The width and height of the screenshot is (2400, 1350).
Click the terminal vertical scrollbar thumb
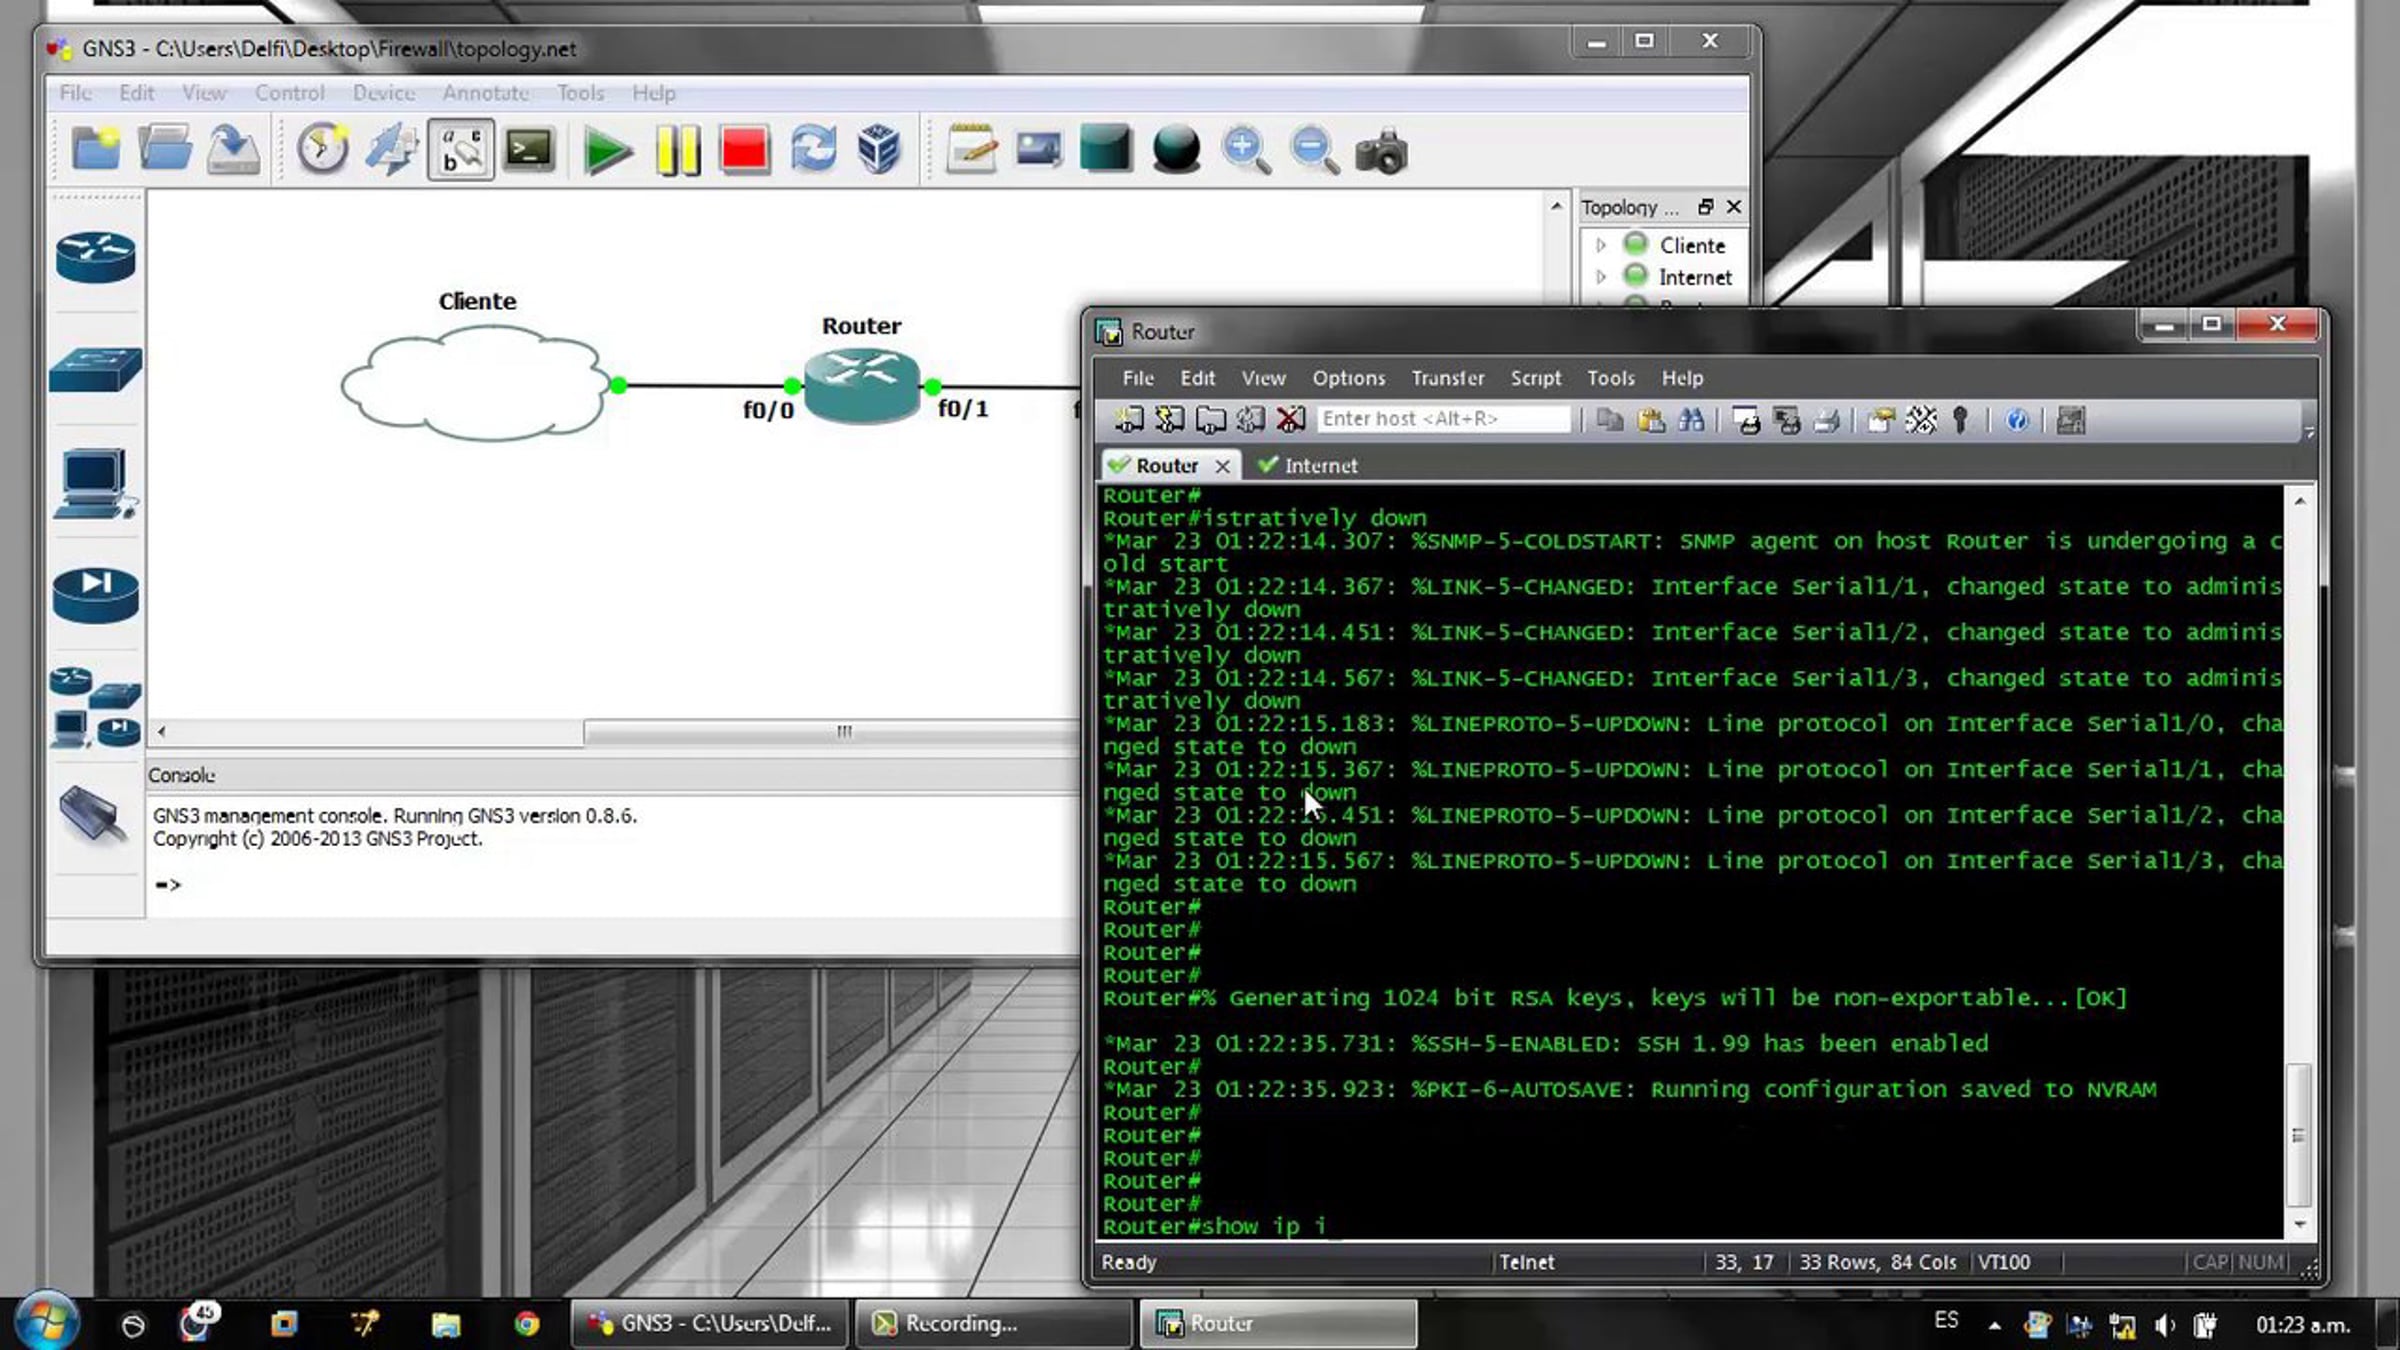coord(2299,1135)
